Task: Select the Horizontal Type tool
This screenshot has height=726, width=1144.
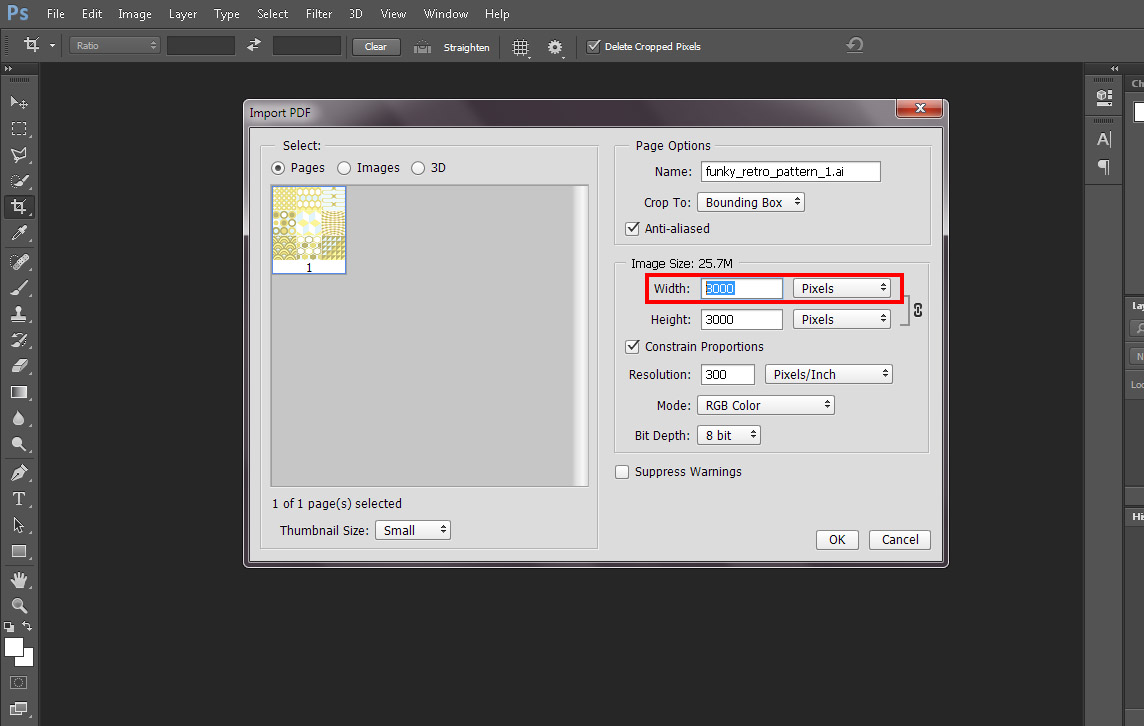Action: coord(19,499)
